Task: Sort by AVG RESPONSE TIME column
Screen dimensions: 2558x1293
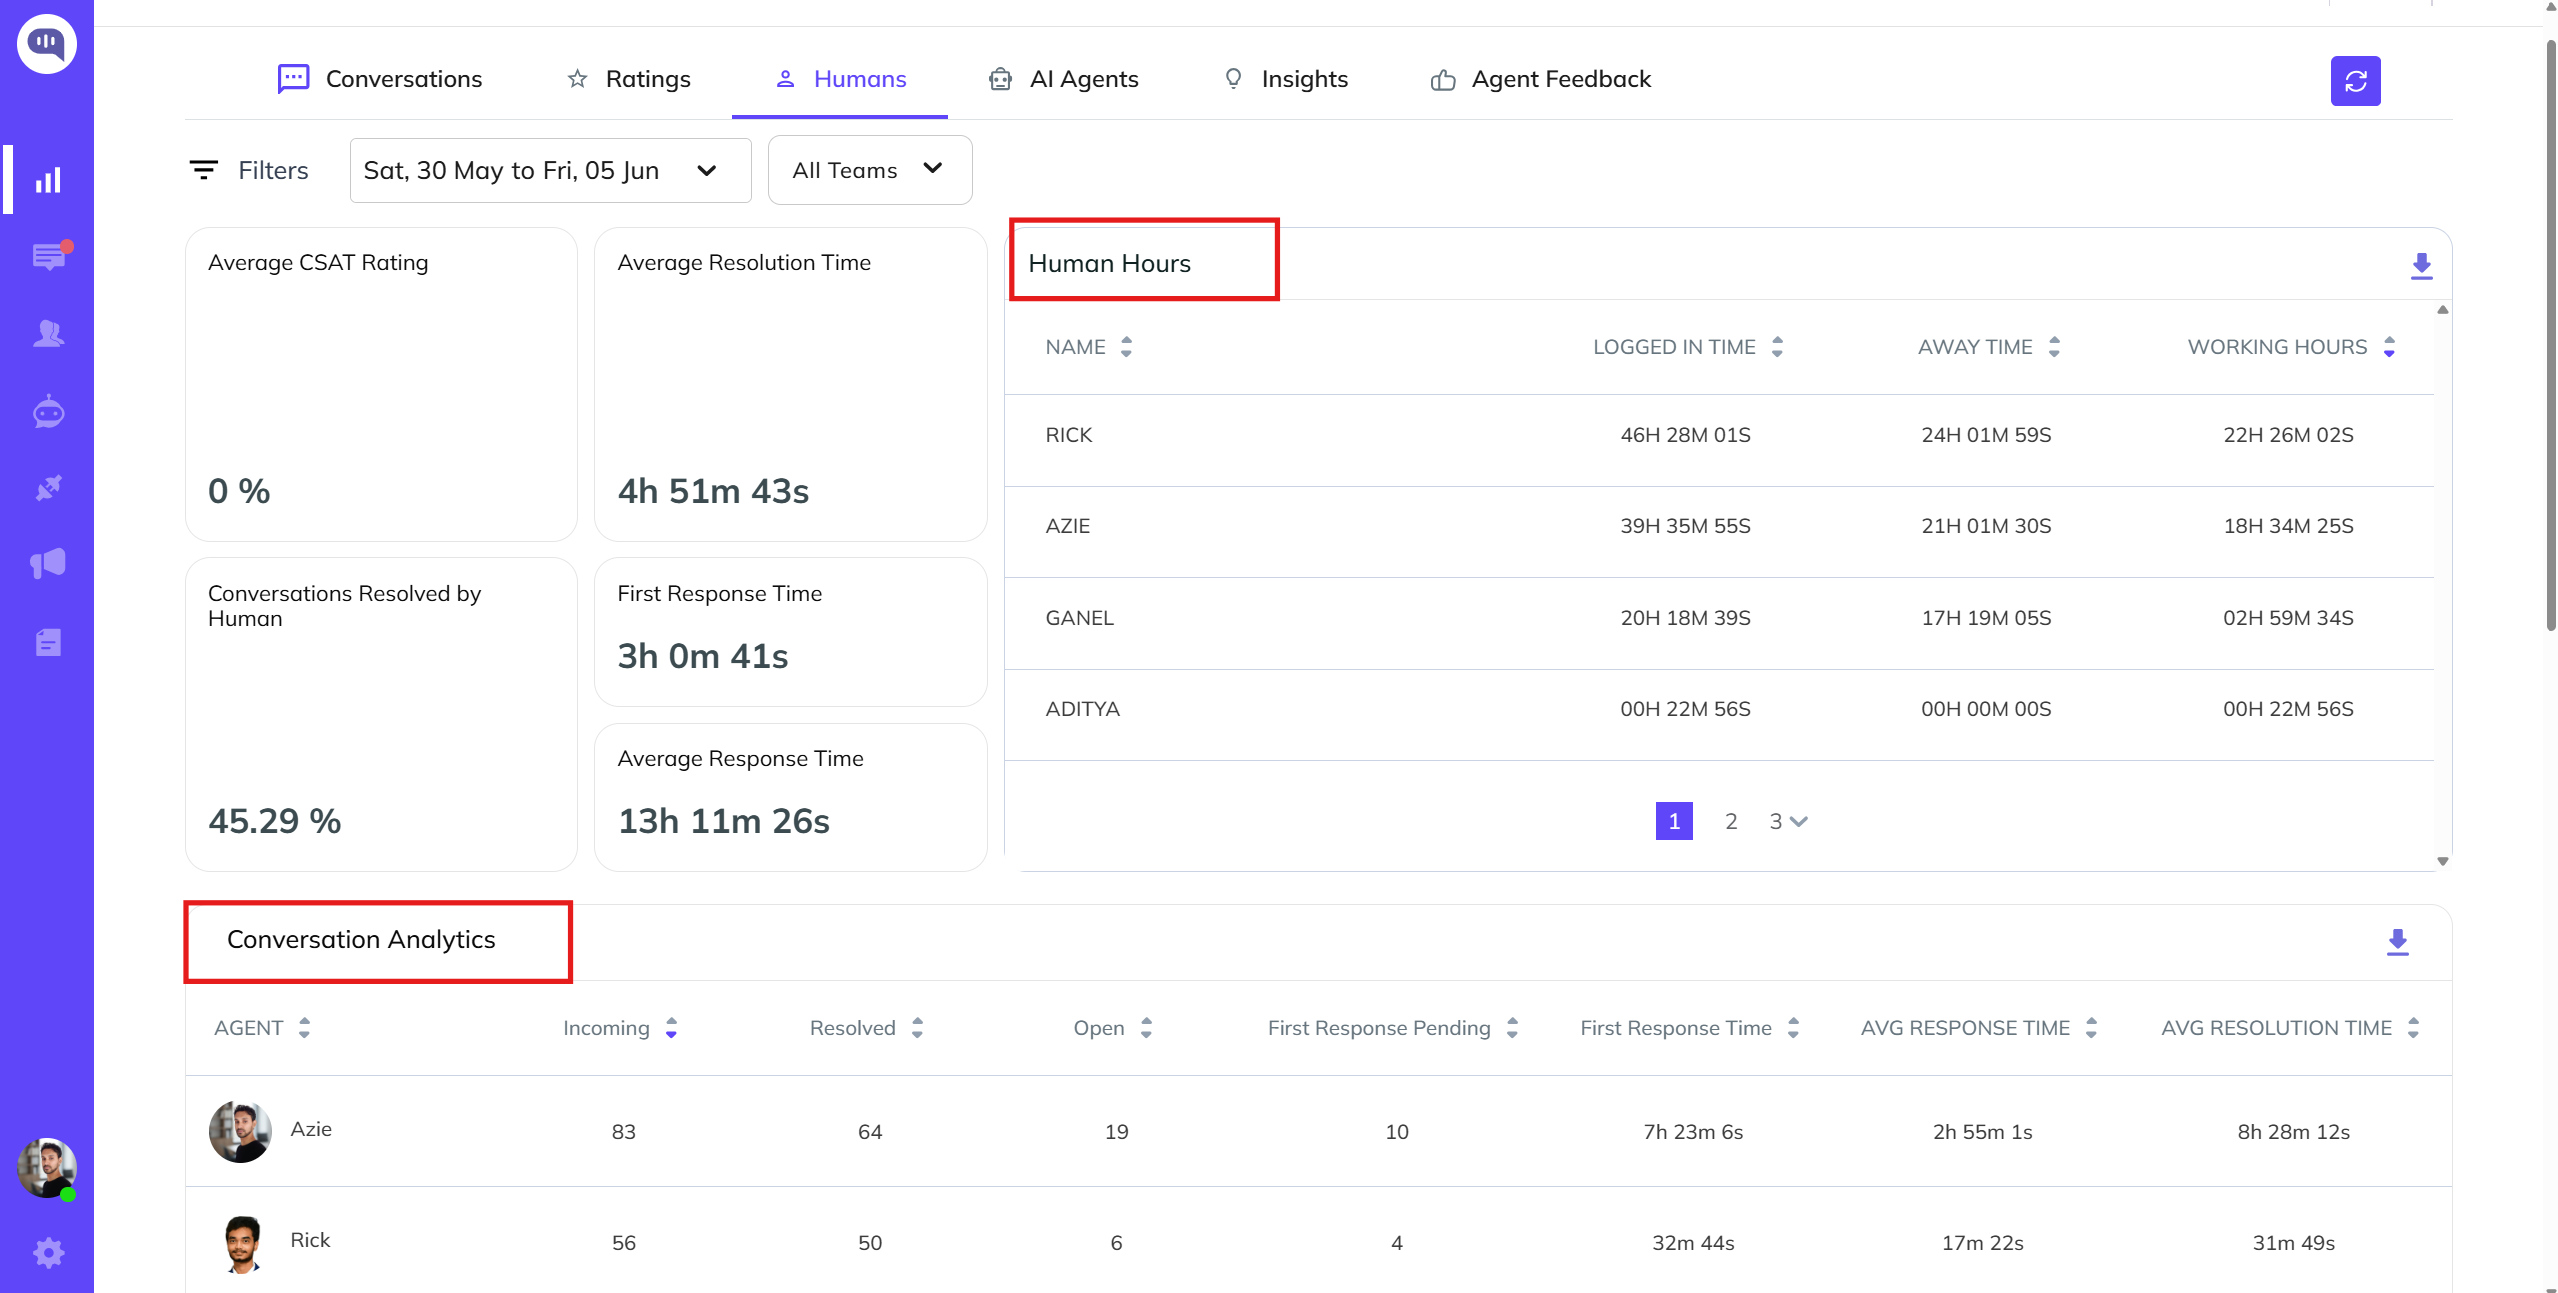Action: click(x=2091, y=1028)
